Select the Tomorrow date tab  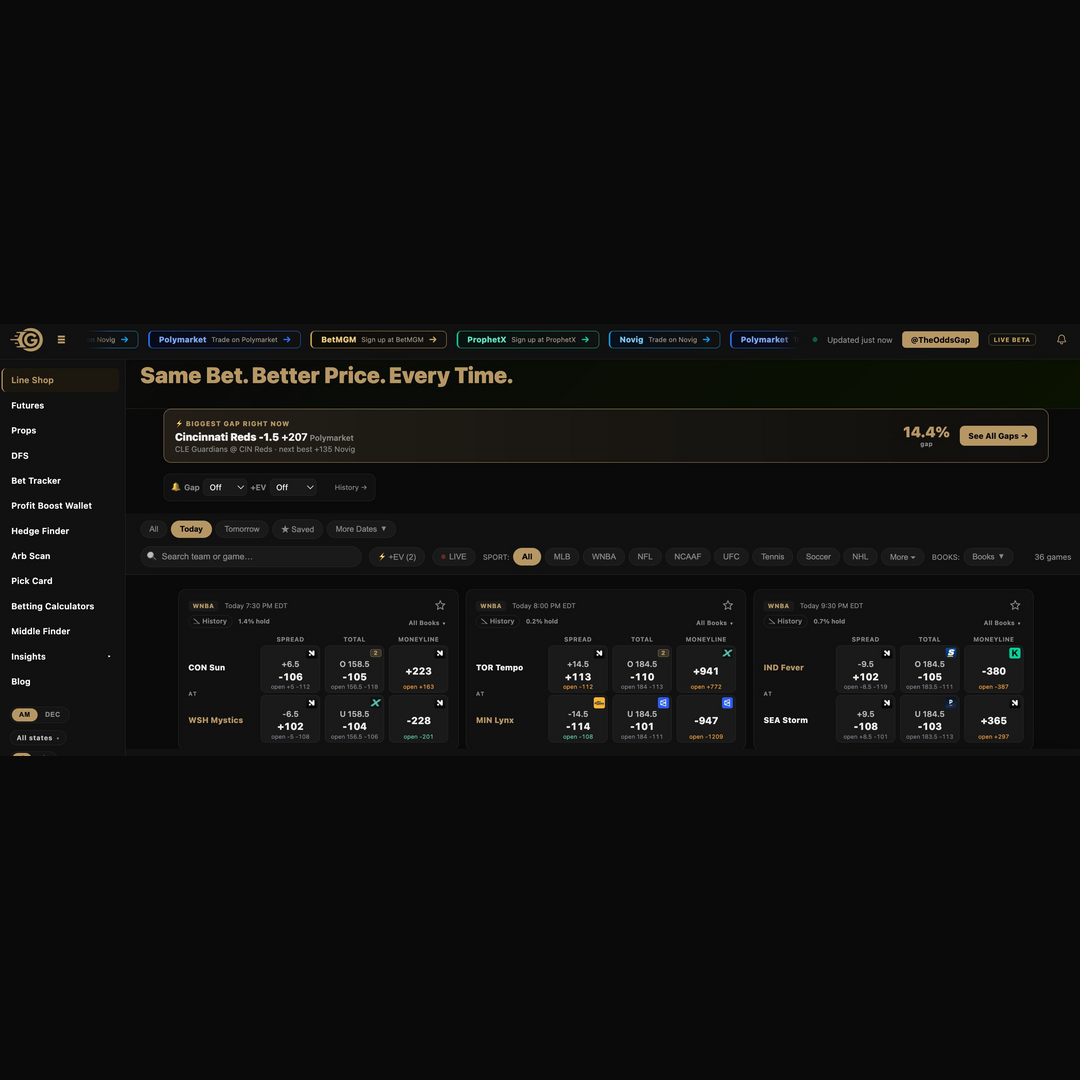point(242,529)
